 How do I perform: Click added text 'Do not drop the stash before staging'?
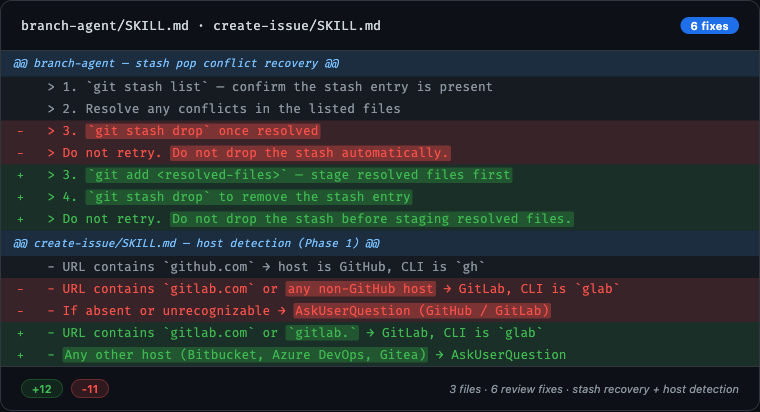coord(372,219)
